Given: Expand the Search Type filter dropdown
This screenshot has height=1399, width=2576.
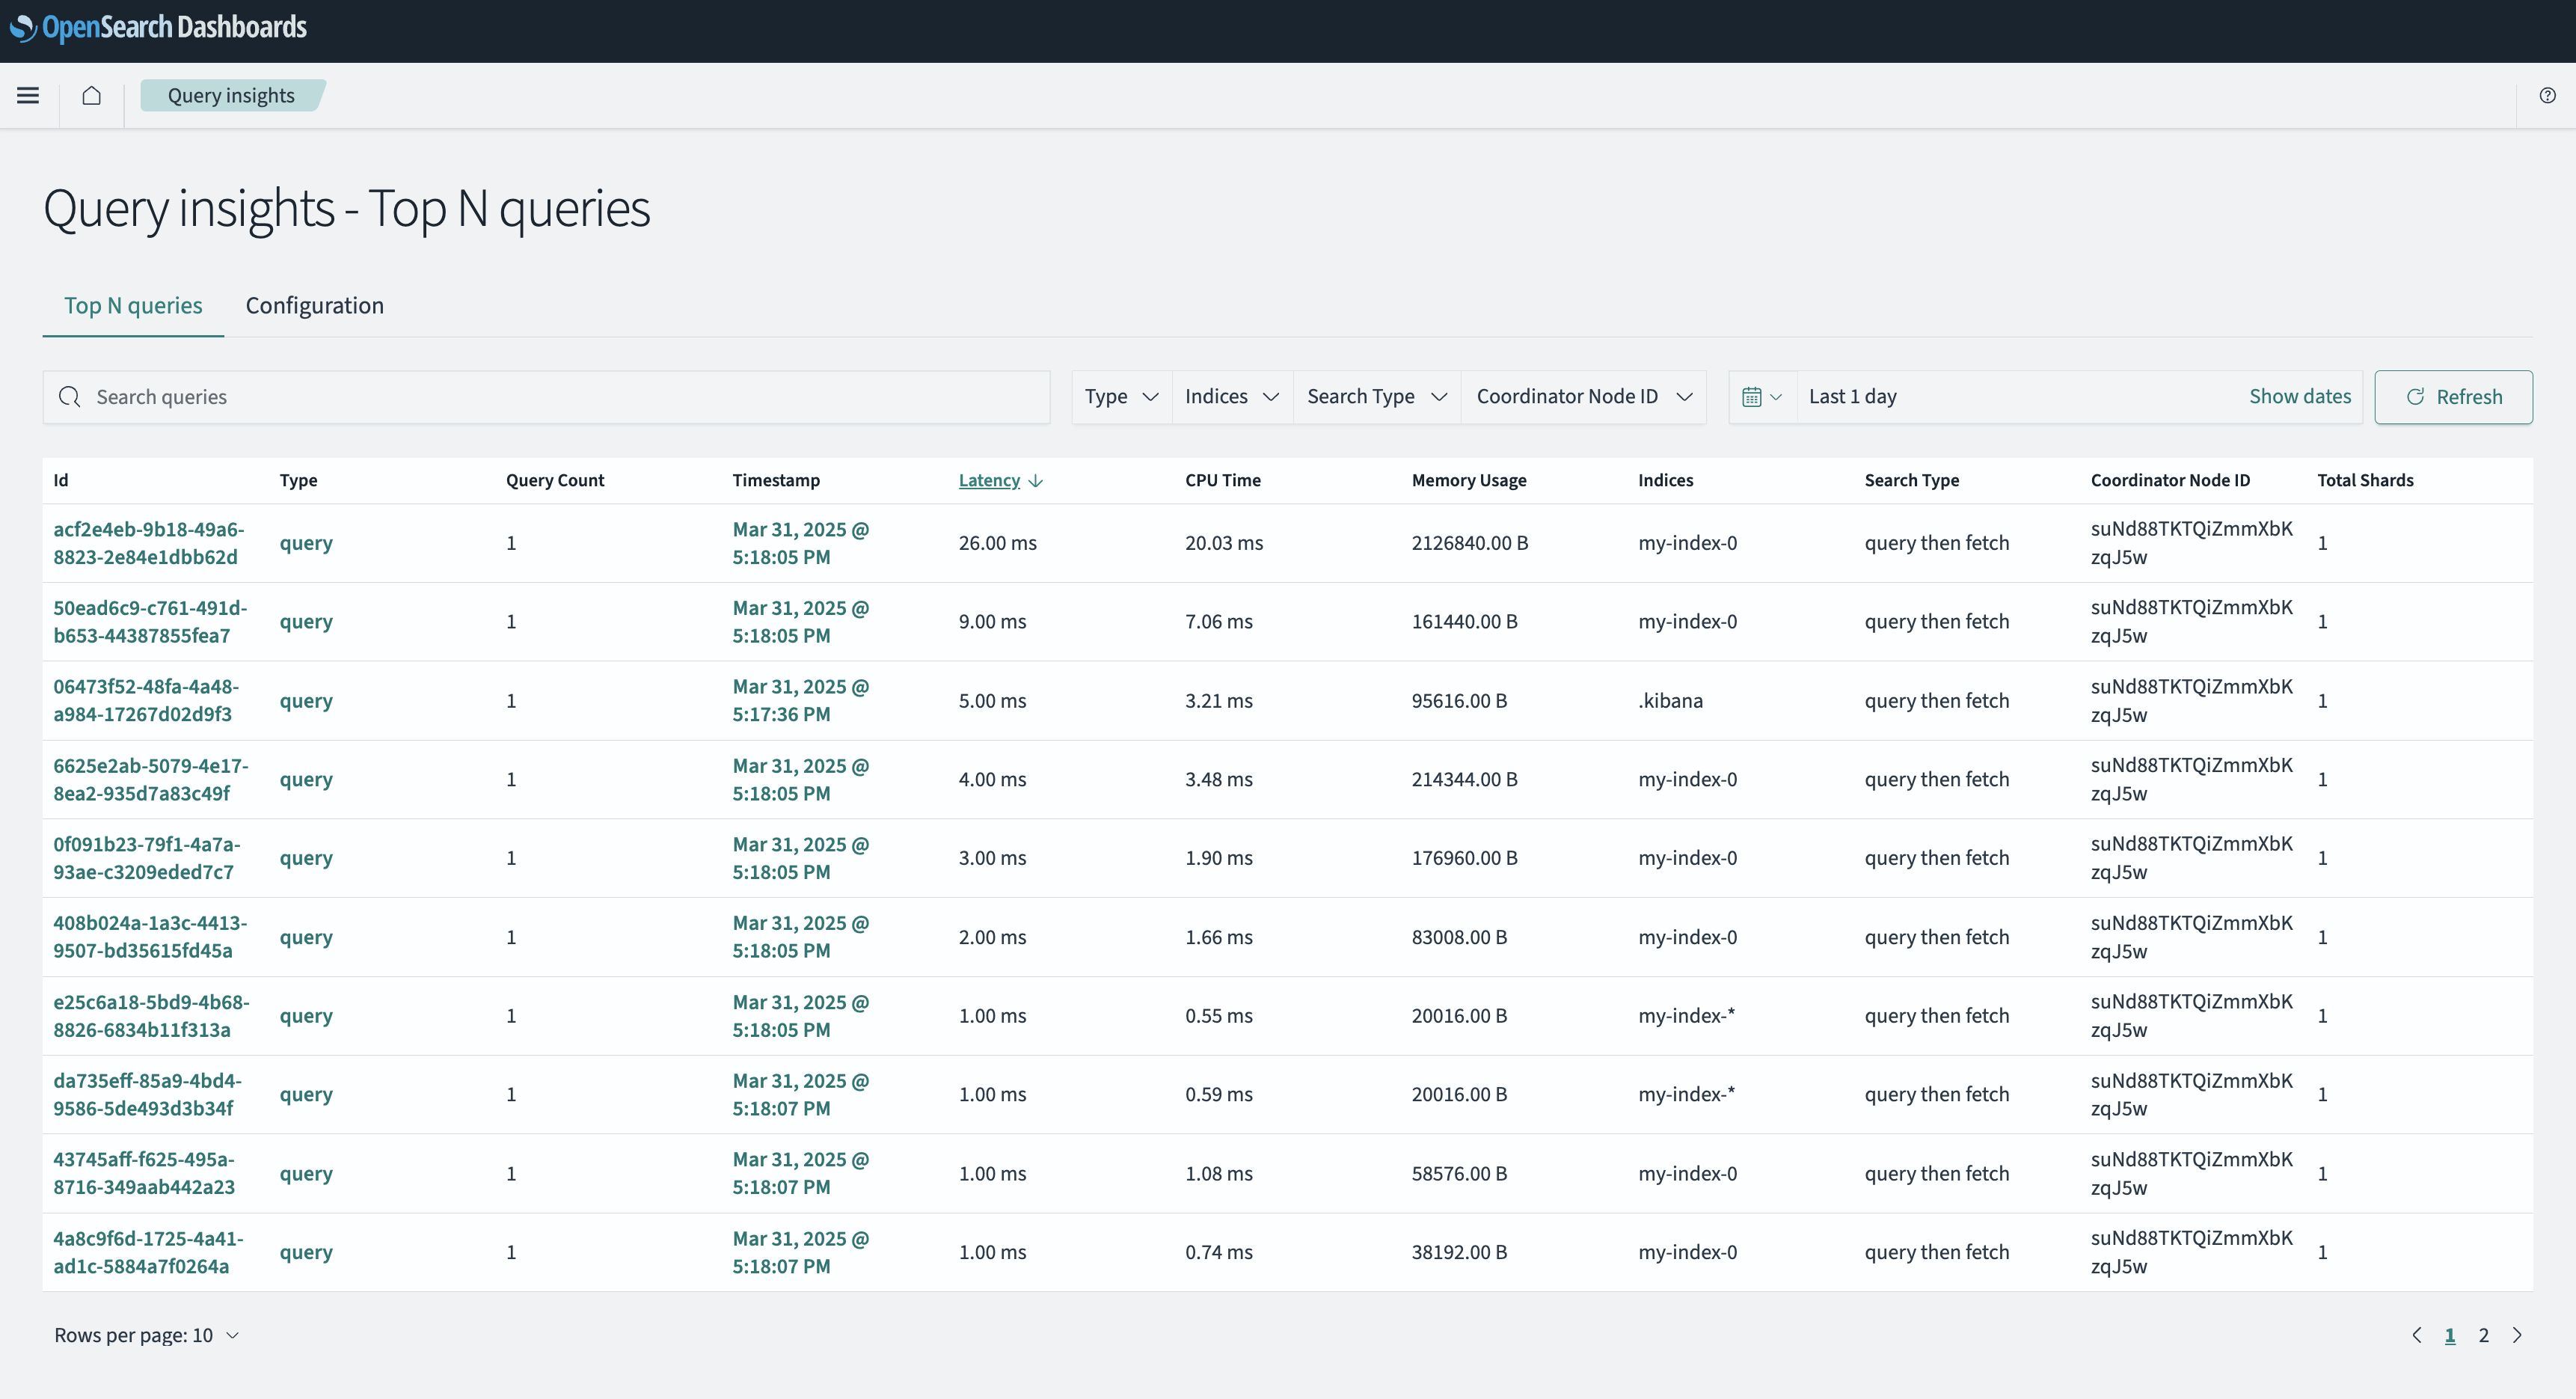Looking at the screenshot, I should (x=1377, y=397).
